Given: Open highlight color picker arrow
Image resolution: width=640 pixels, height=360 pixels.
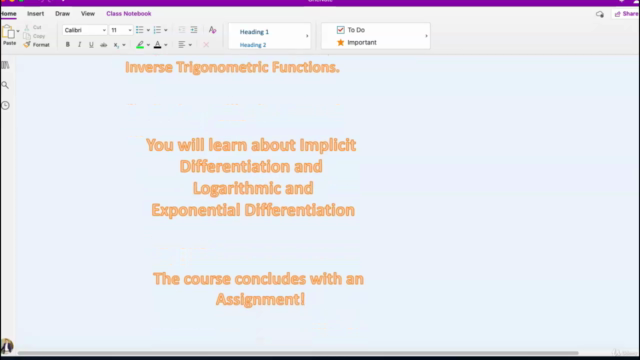Looking at the screenshot, I should [148, 45].
